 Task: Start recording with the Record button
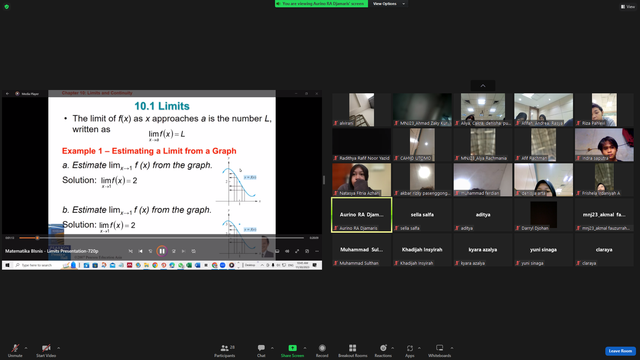(x=322, y=350)
